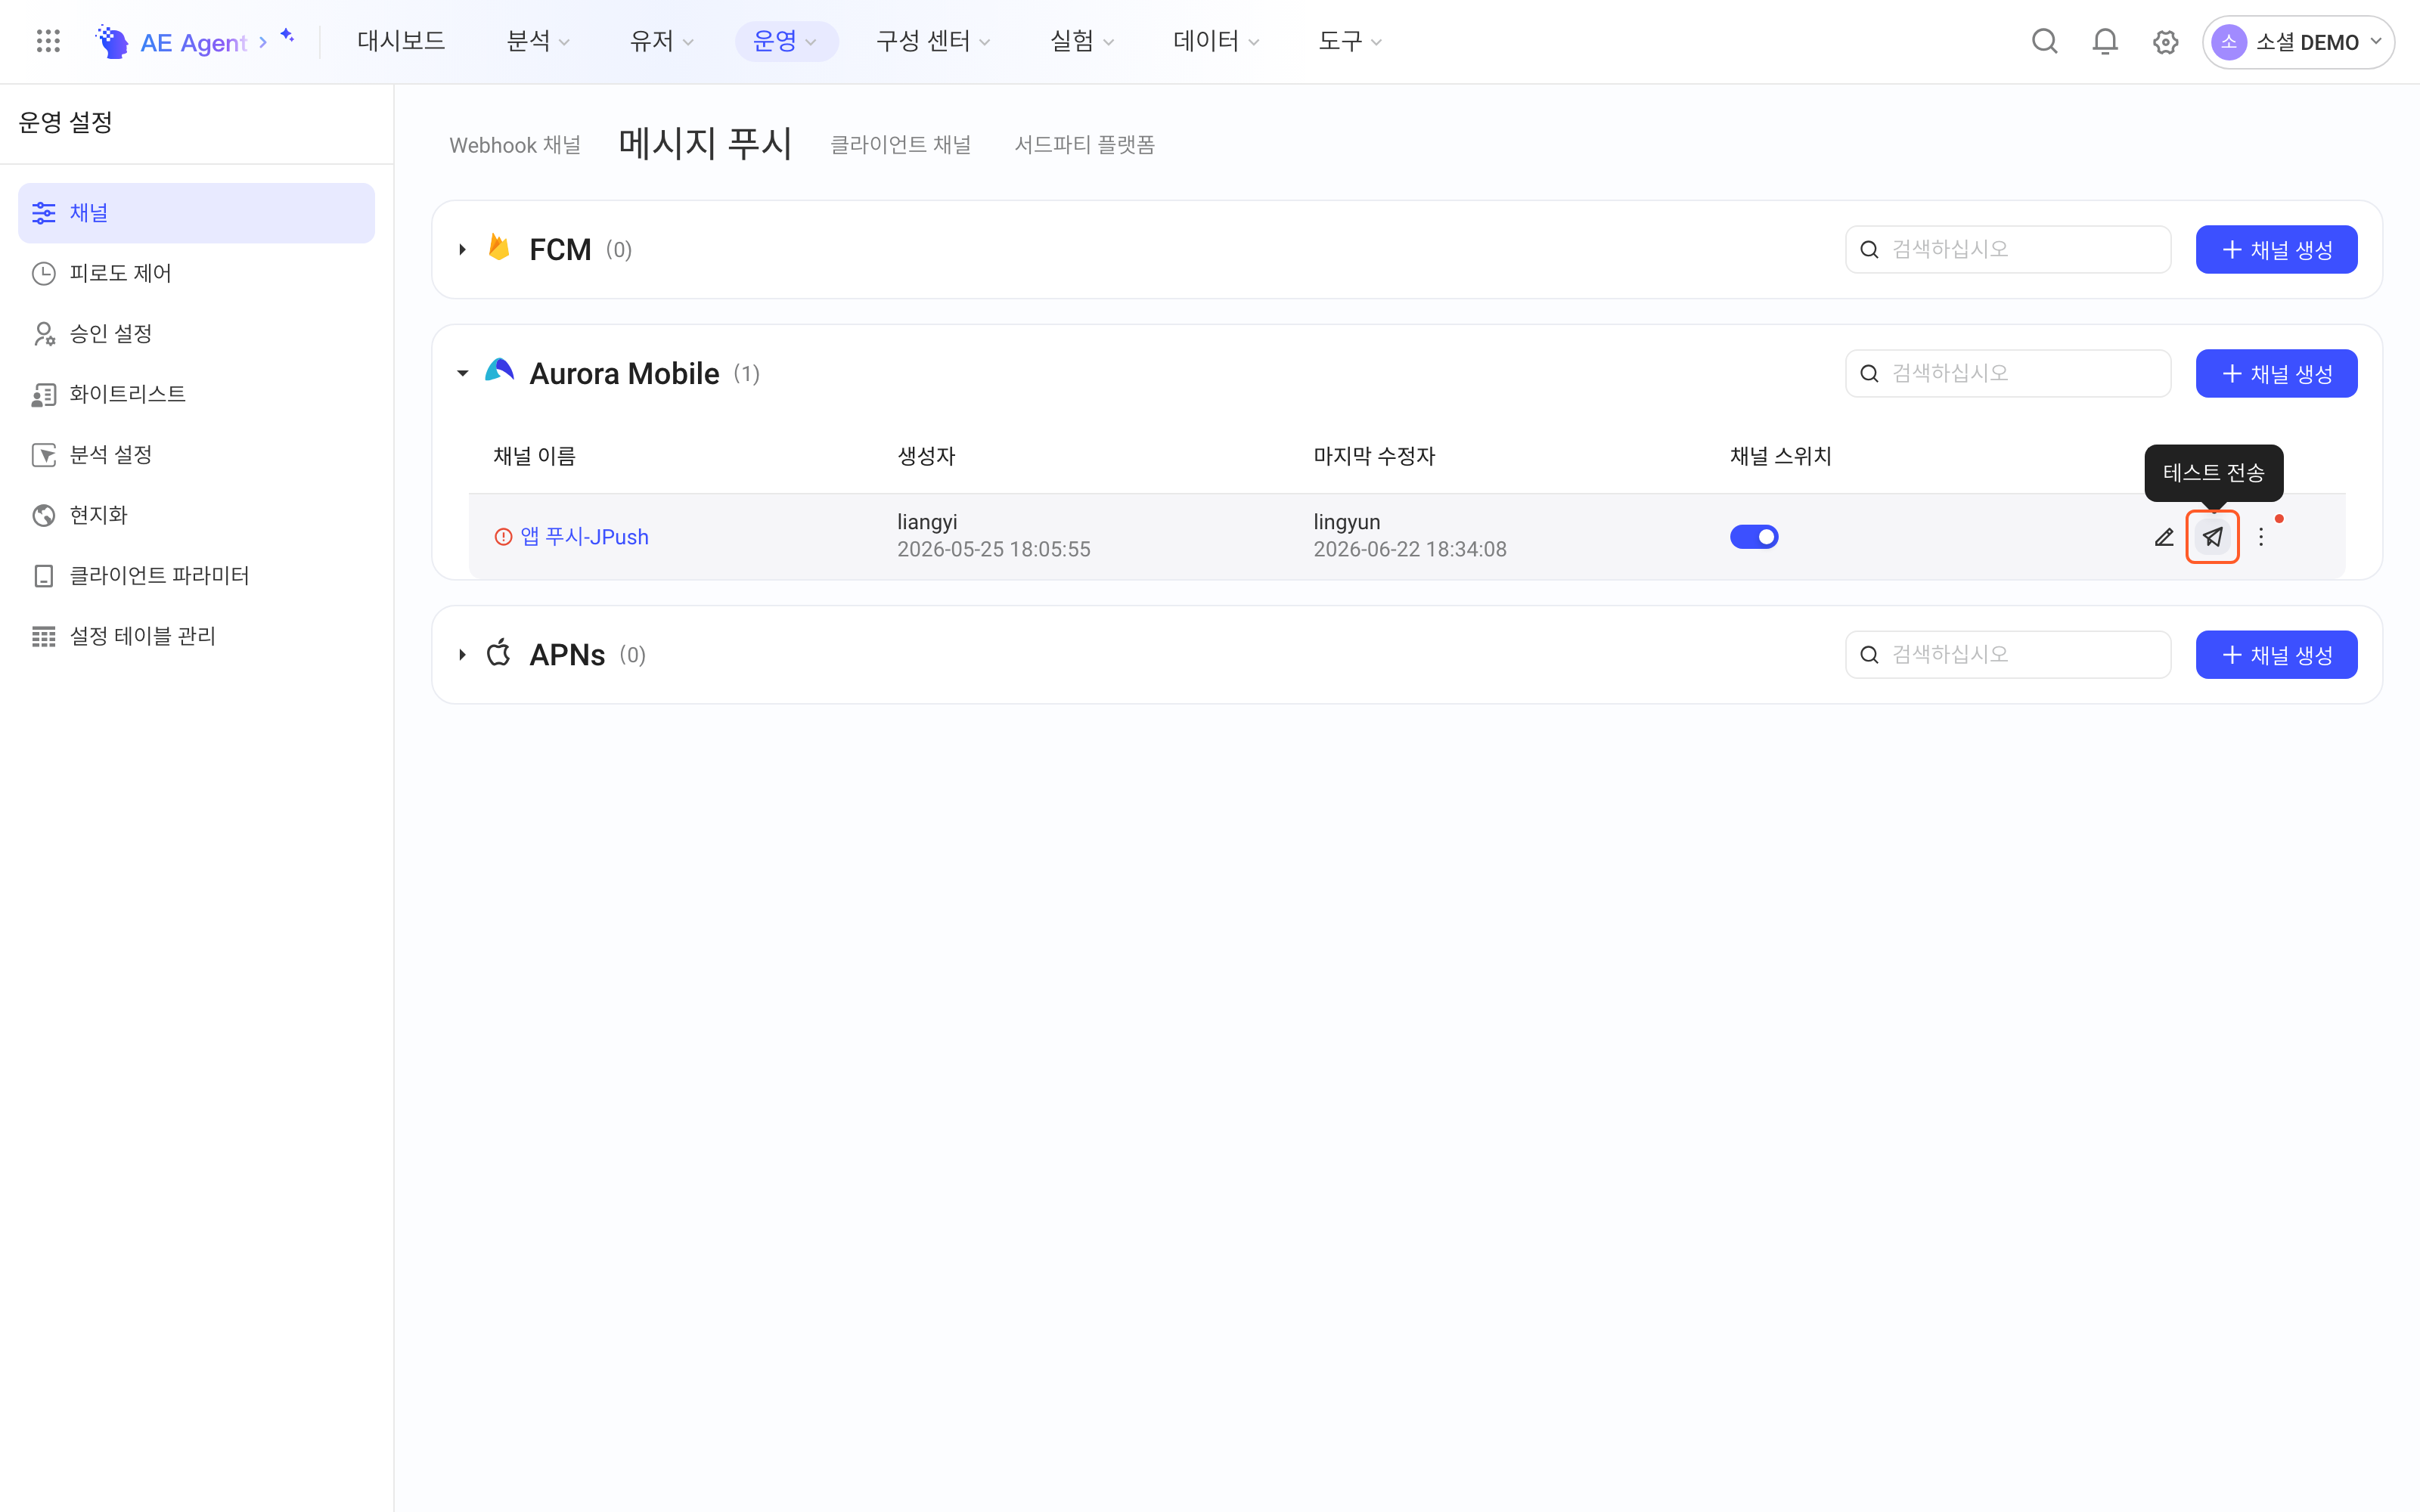Viewport: 2420px width, 1512px height.
Task: Open the 구성 센터 dropdown menu
Action: click(x=933, y=41)
